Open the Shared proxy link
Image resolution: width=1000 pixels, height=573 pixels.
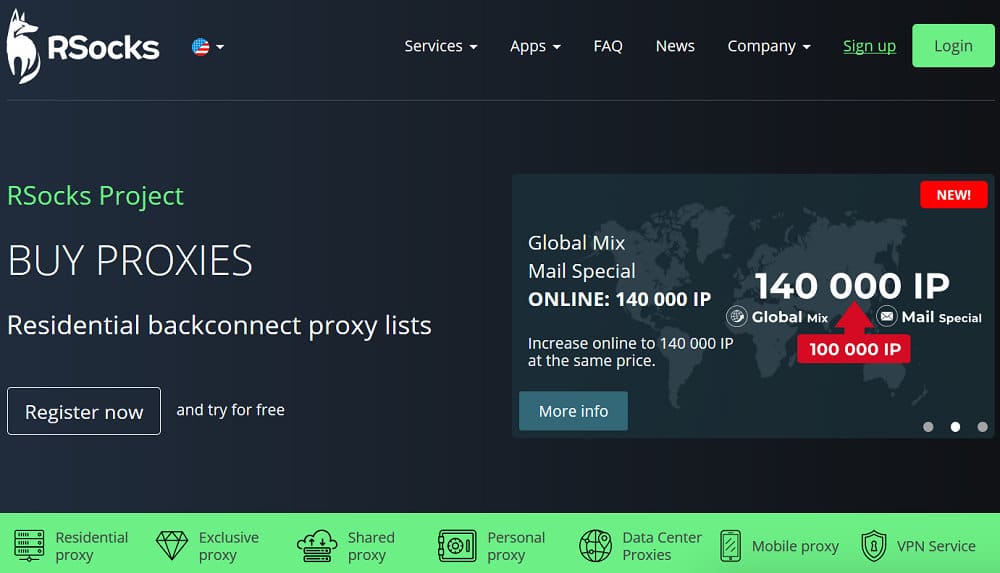click(x=371, y=546)
